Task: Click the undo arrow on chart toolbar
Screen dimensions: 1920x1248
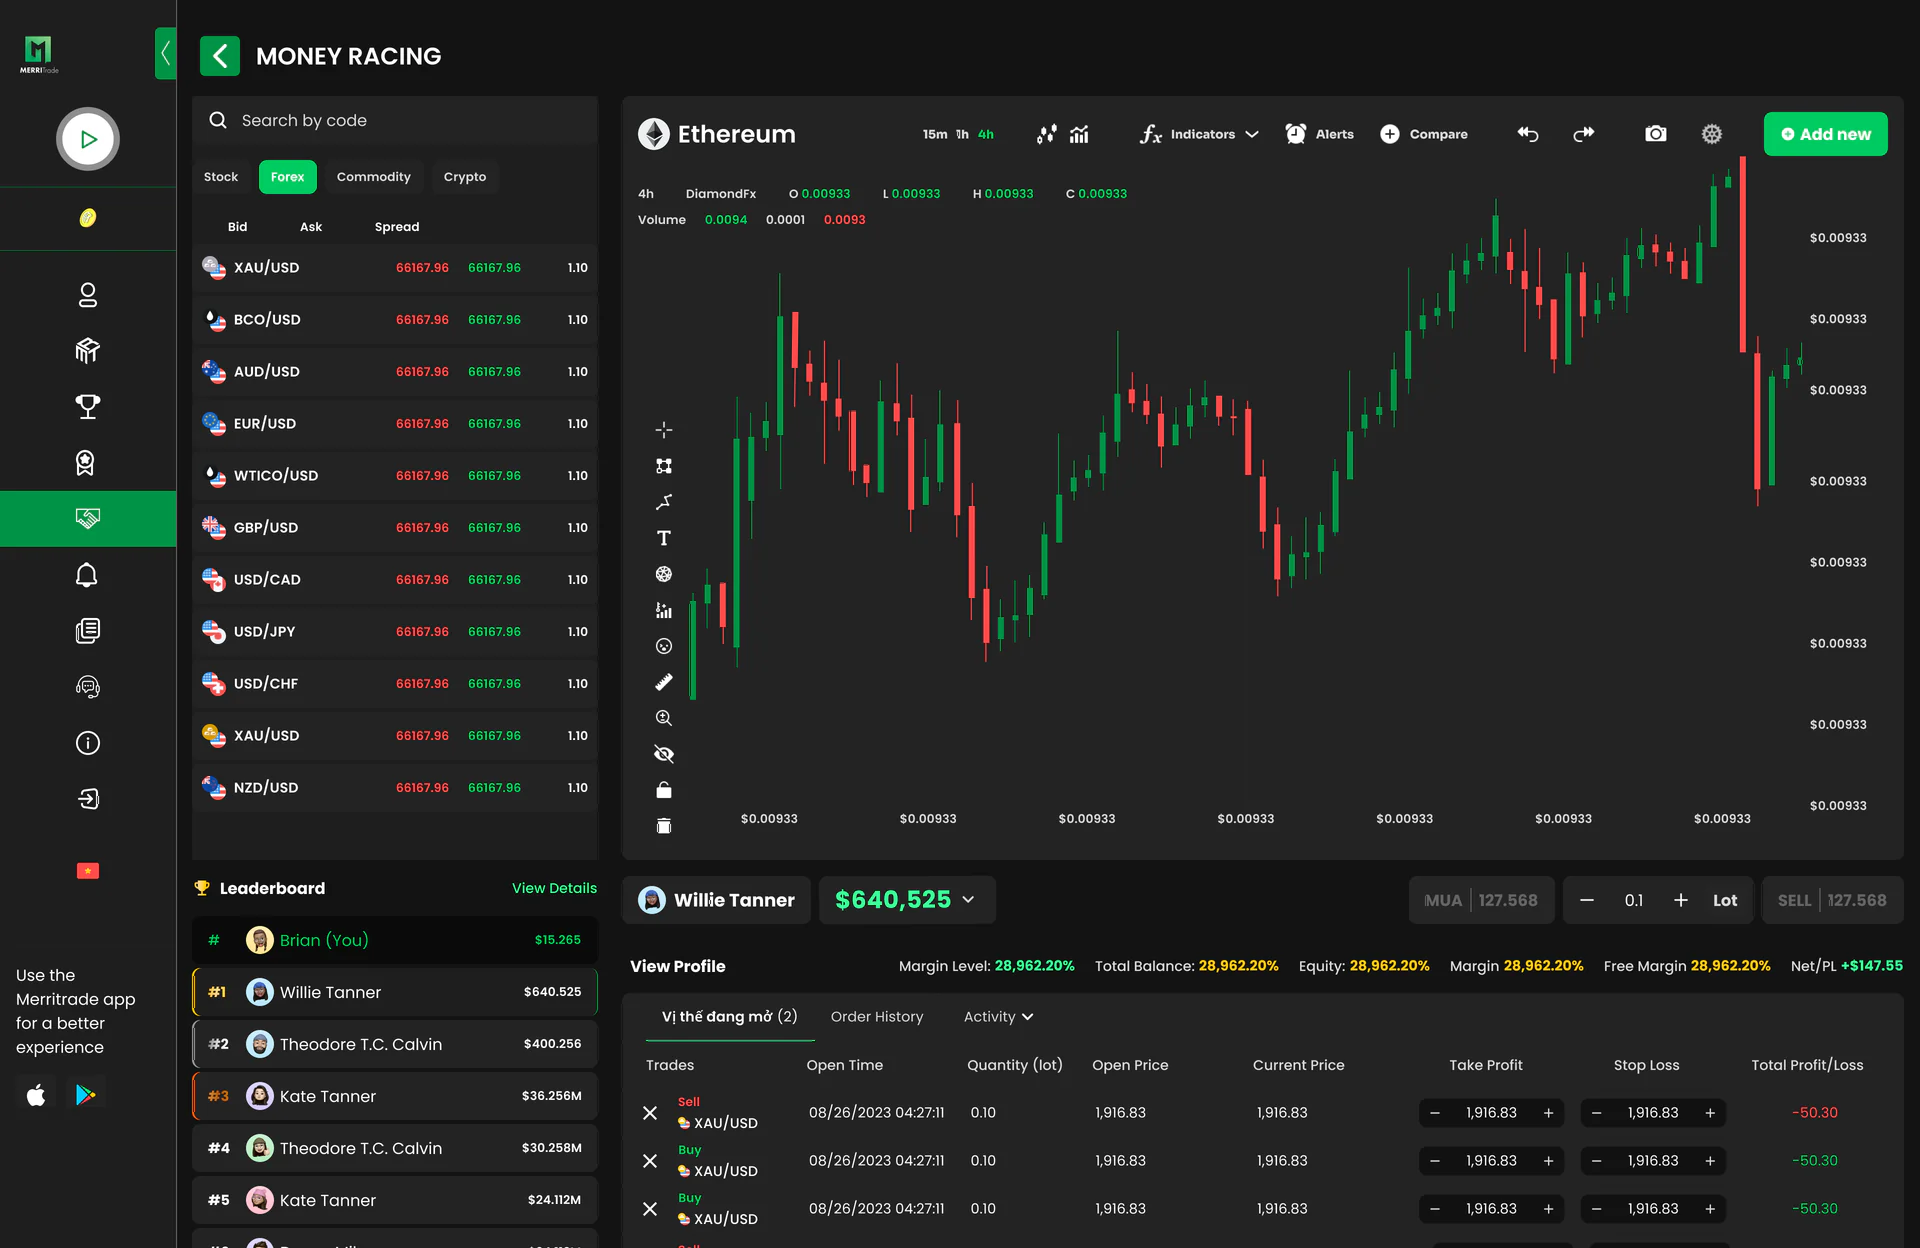Action: pos(1528,134)
